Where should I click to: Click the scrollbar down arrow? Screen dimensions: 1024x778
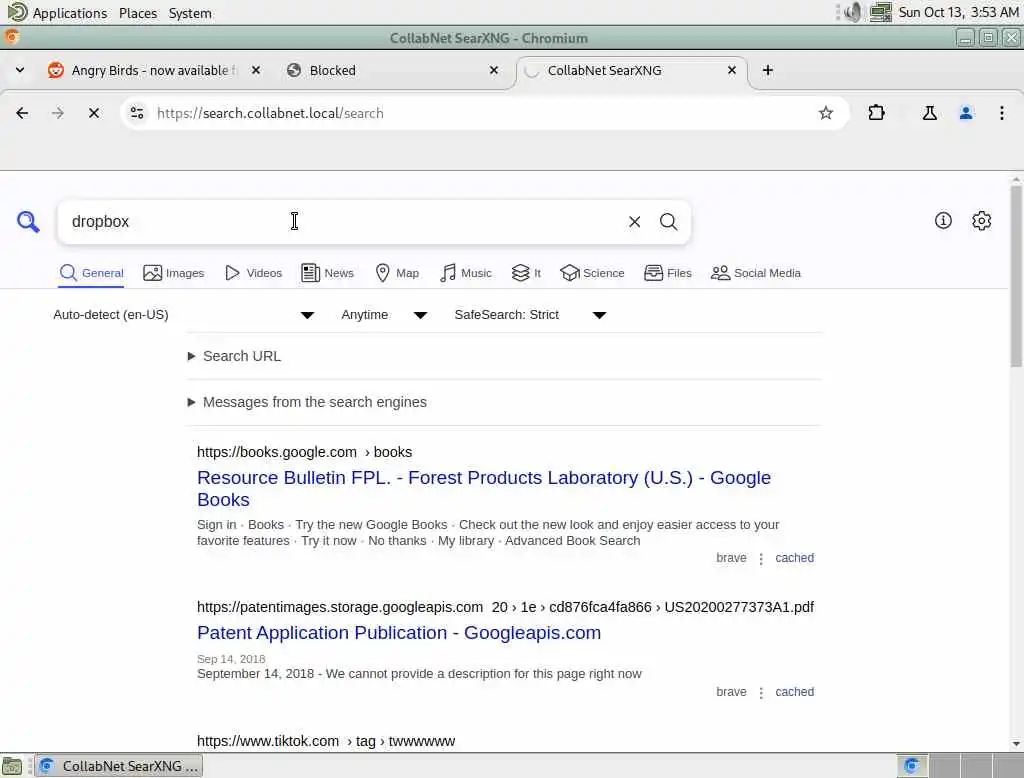pos(1016,743)
